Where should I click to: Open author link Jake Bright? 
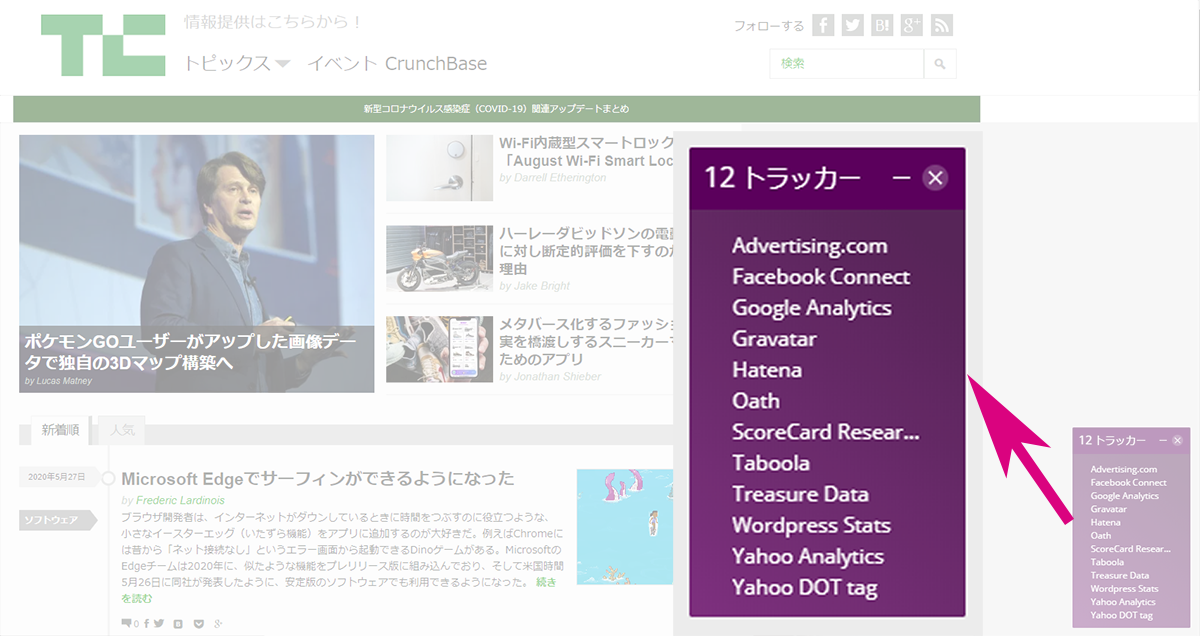541,286
